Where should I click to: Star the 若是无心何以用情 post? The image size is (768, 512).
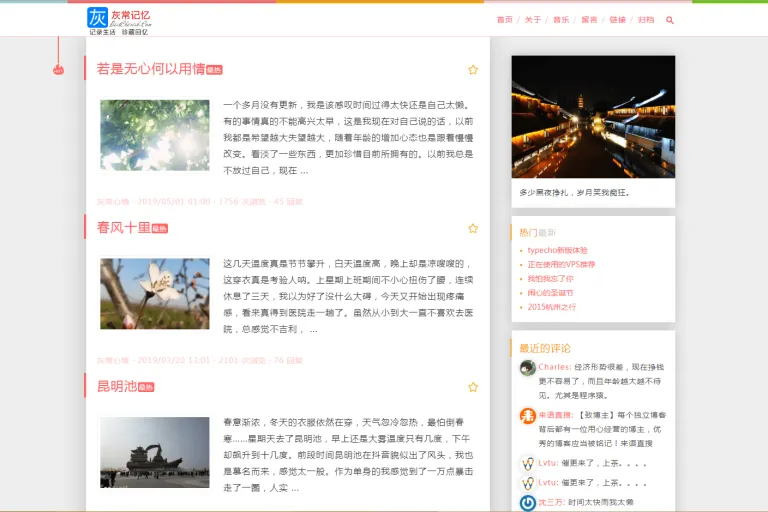(x=473, y=70)
